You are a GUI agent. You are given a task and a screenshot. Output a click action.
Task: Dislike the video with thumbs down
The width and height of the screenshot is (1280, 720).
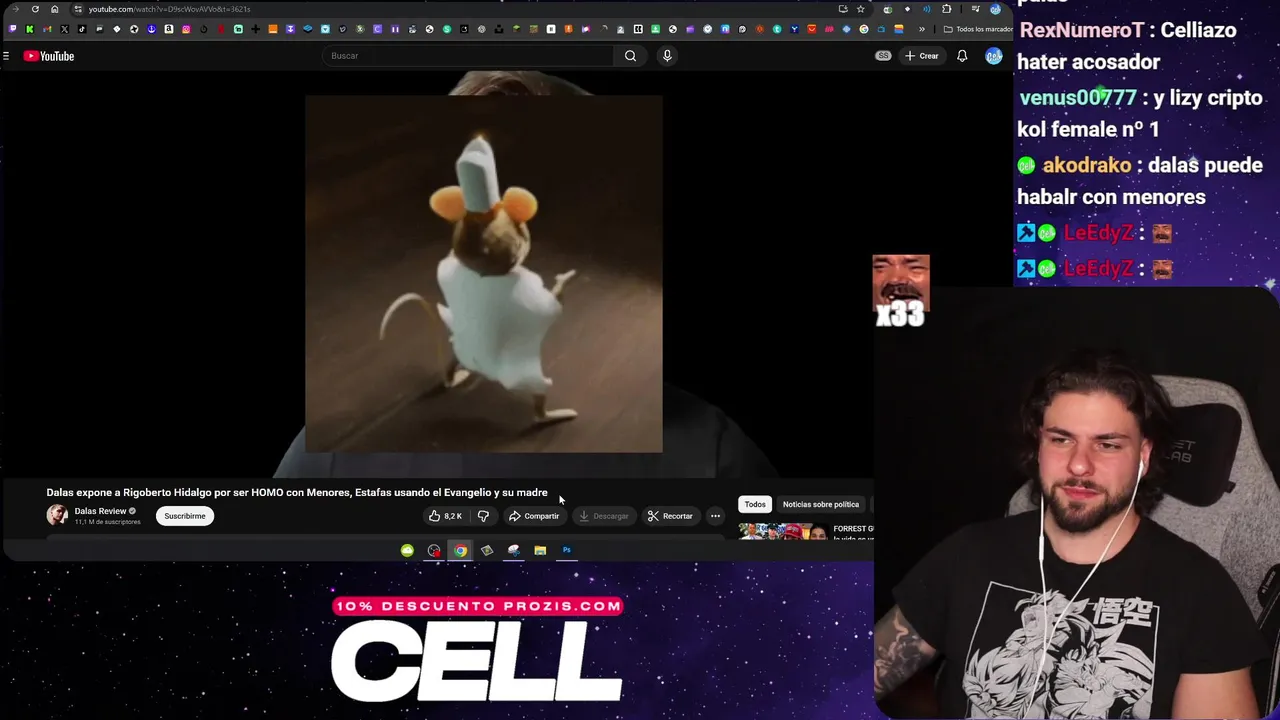[x=483, y=516]
